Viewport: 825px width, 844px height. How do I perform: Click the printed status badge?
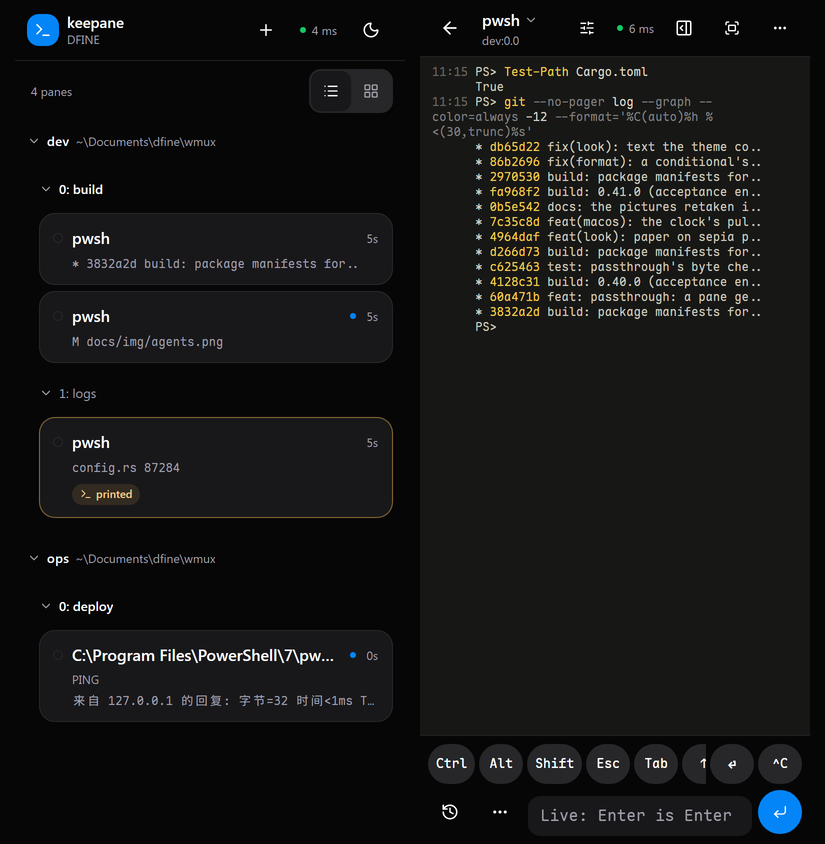pyautogui.click(x=106, y=494)
